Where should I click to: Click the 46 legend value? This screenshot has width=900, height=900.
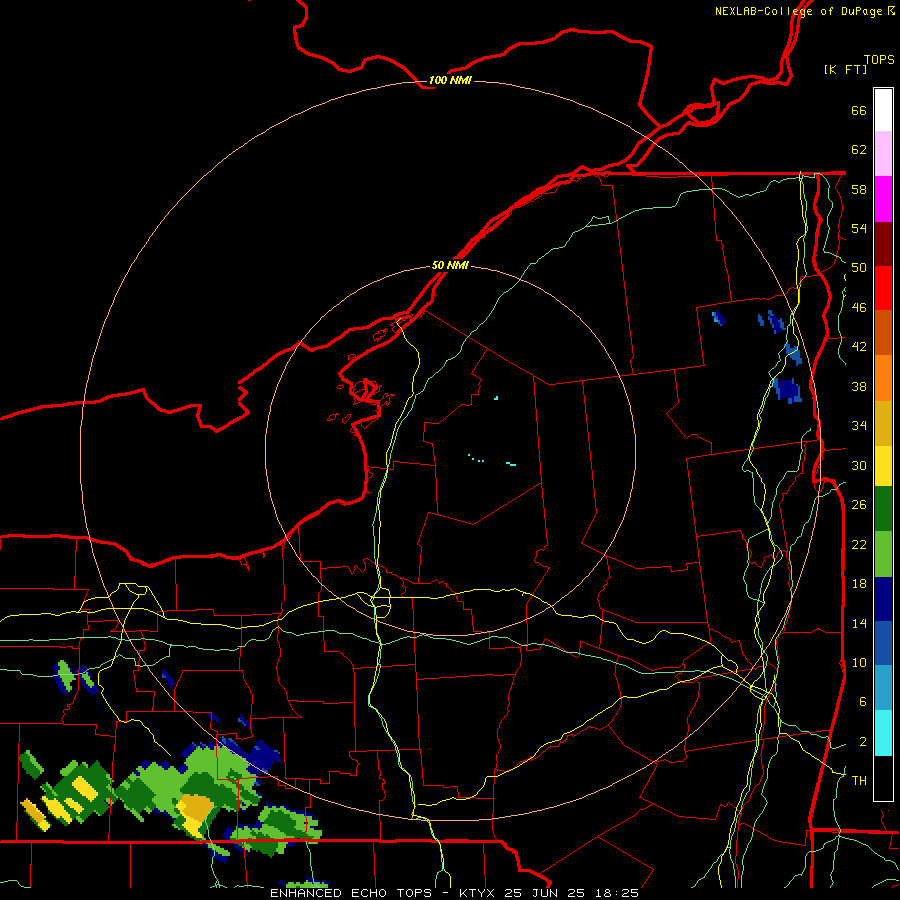(859, 308)
